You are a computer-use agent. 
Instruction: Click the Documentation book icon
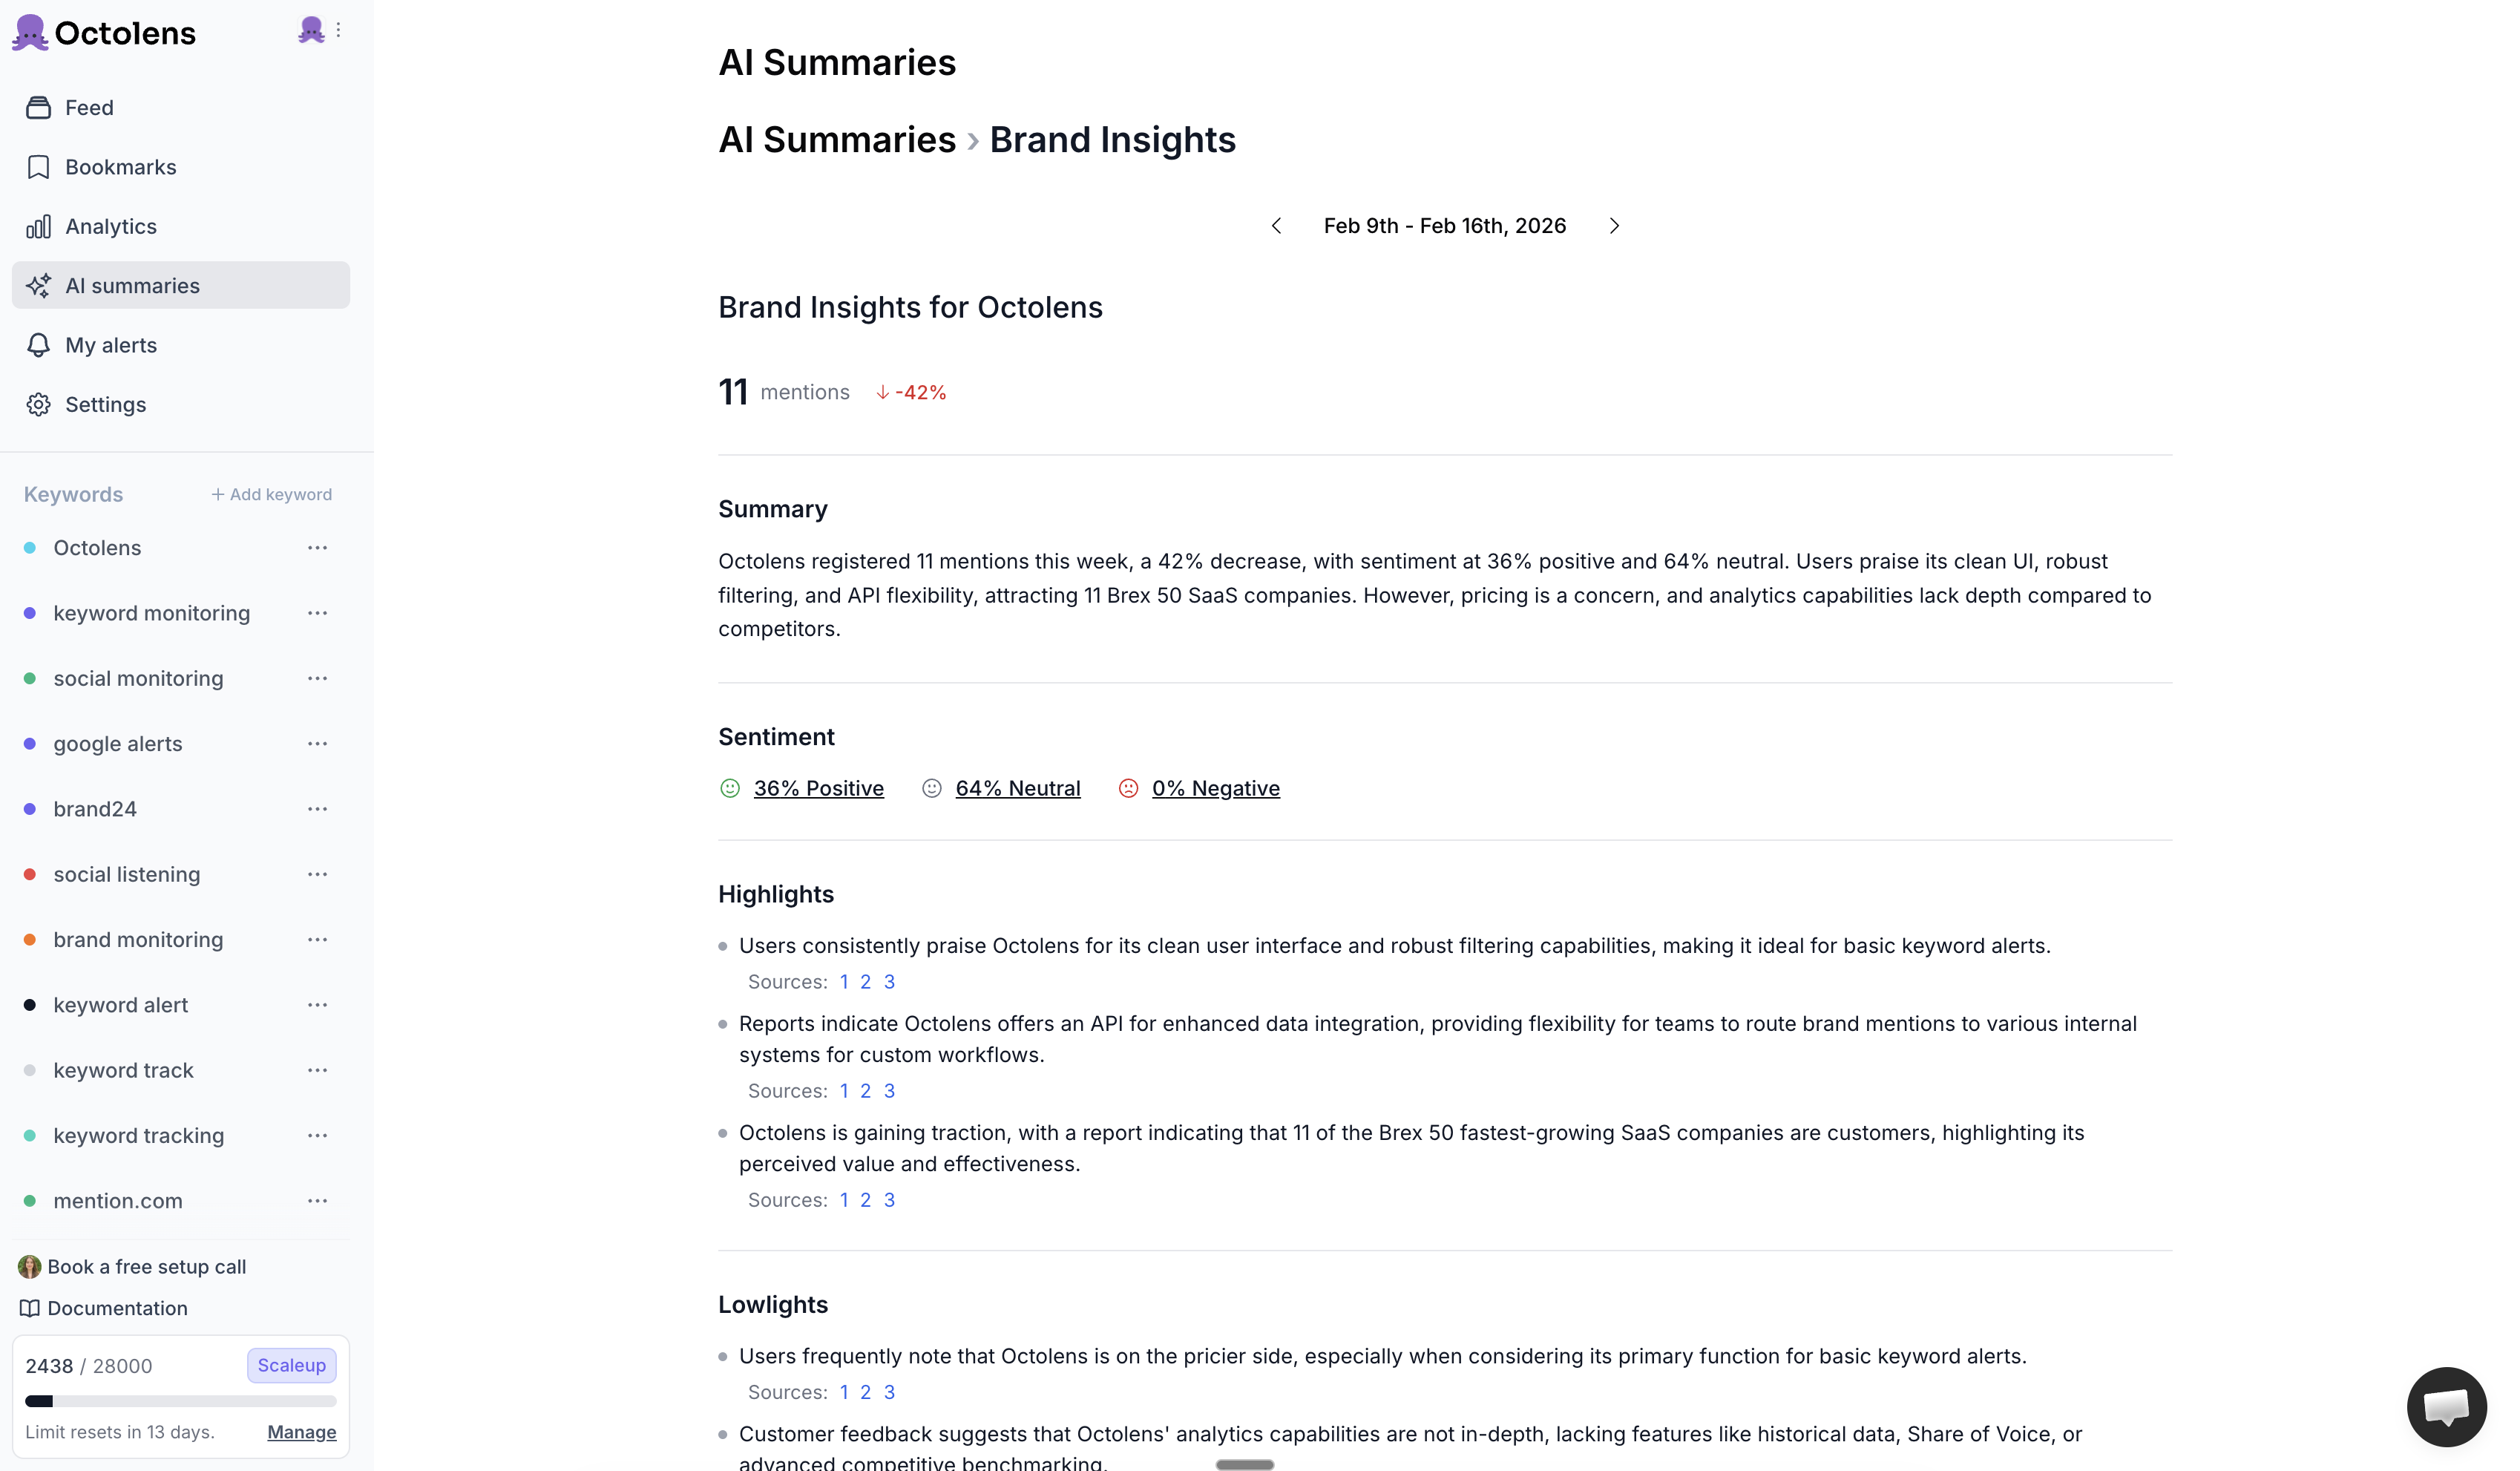click(30, 1309)
